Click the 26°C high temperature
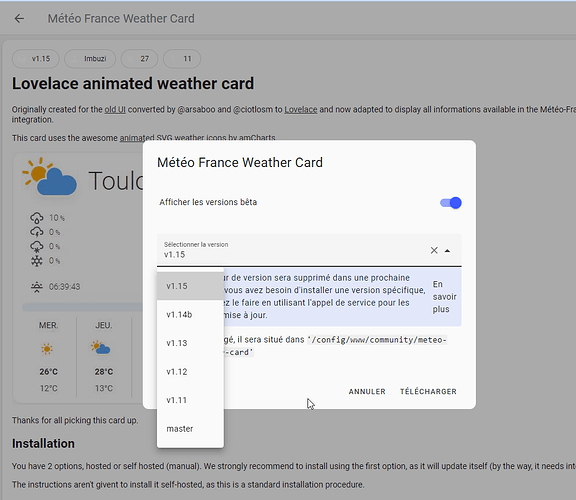576x500 pixels. [48, 372]
